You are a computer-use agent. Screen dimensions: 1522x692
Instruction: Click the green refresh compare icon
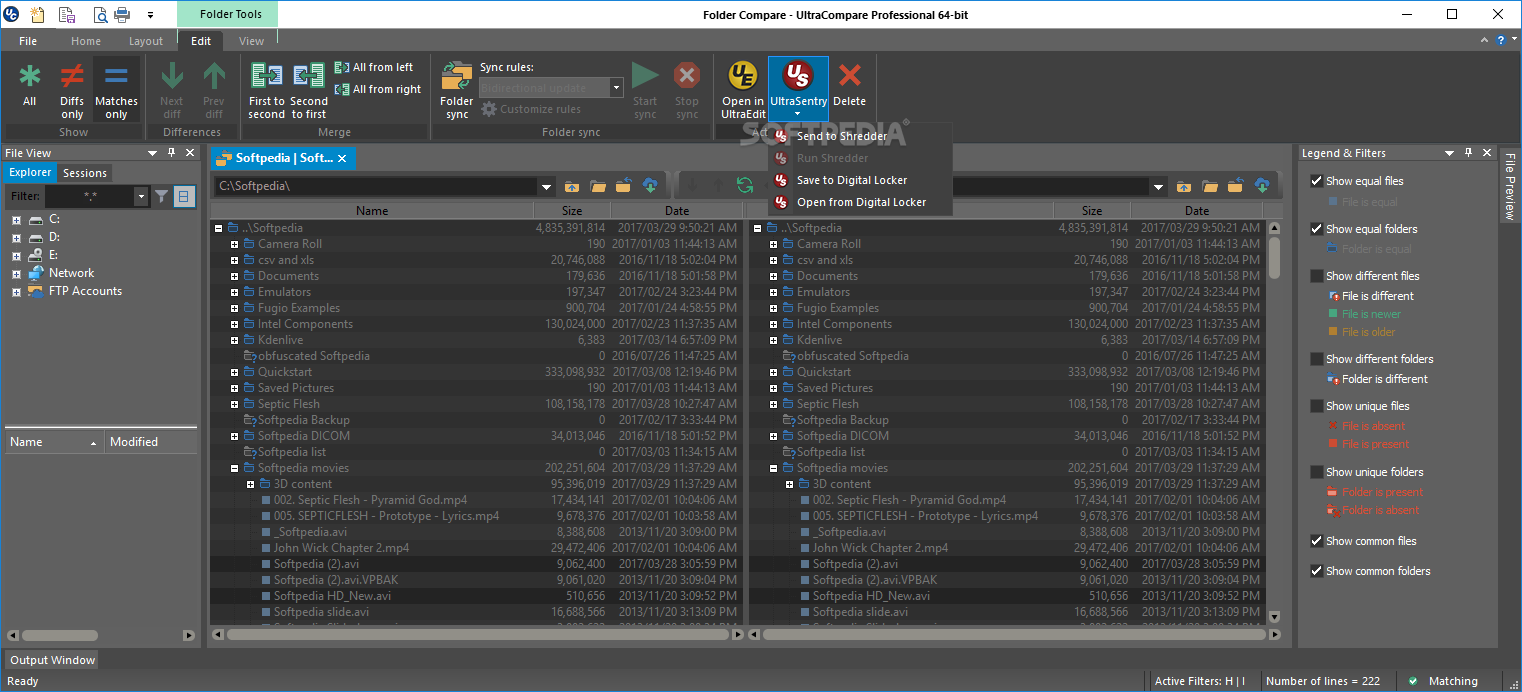click(x=744, y=185)
